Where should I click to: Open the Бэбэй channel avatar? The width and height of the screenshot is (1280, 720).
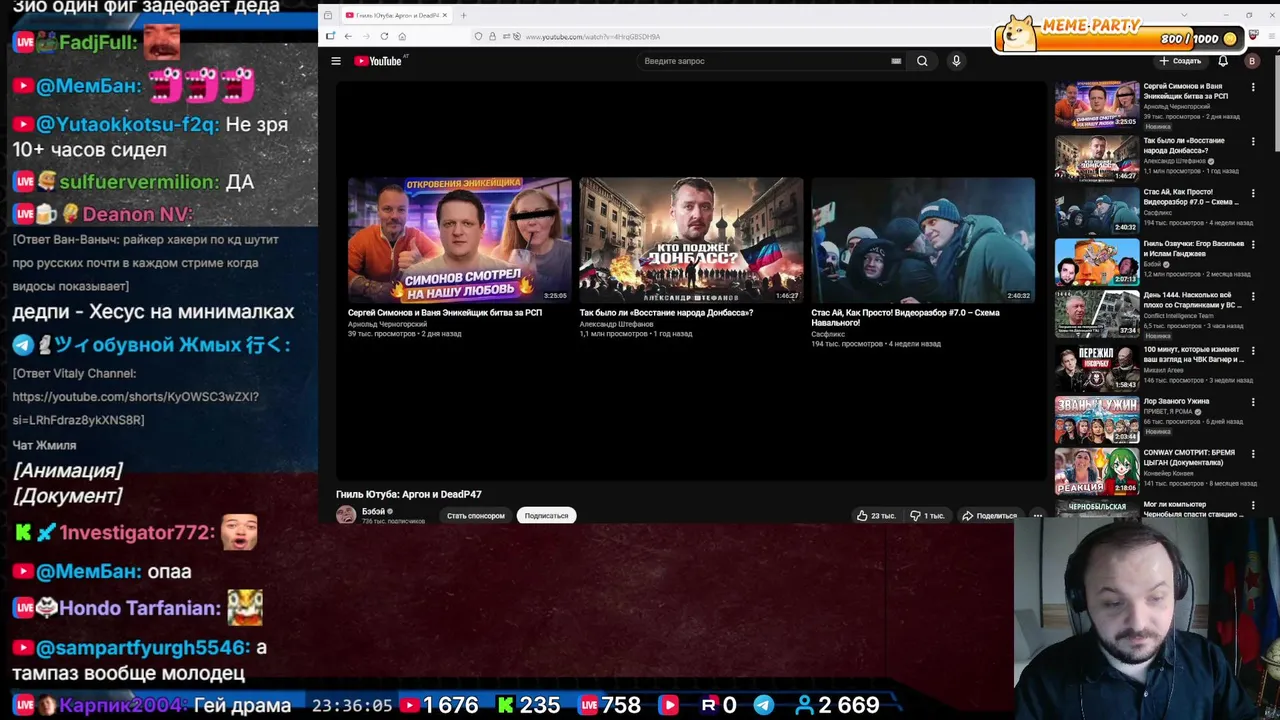[346, 515]
